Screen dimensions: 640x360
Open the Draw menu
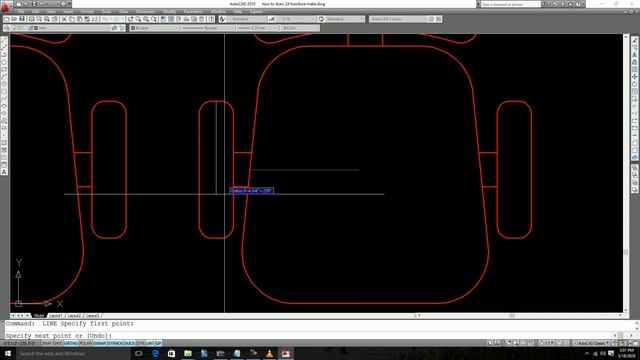click(x=123, y=11)
